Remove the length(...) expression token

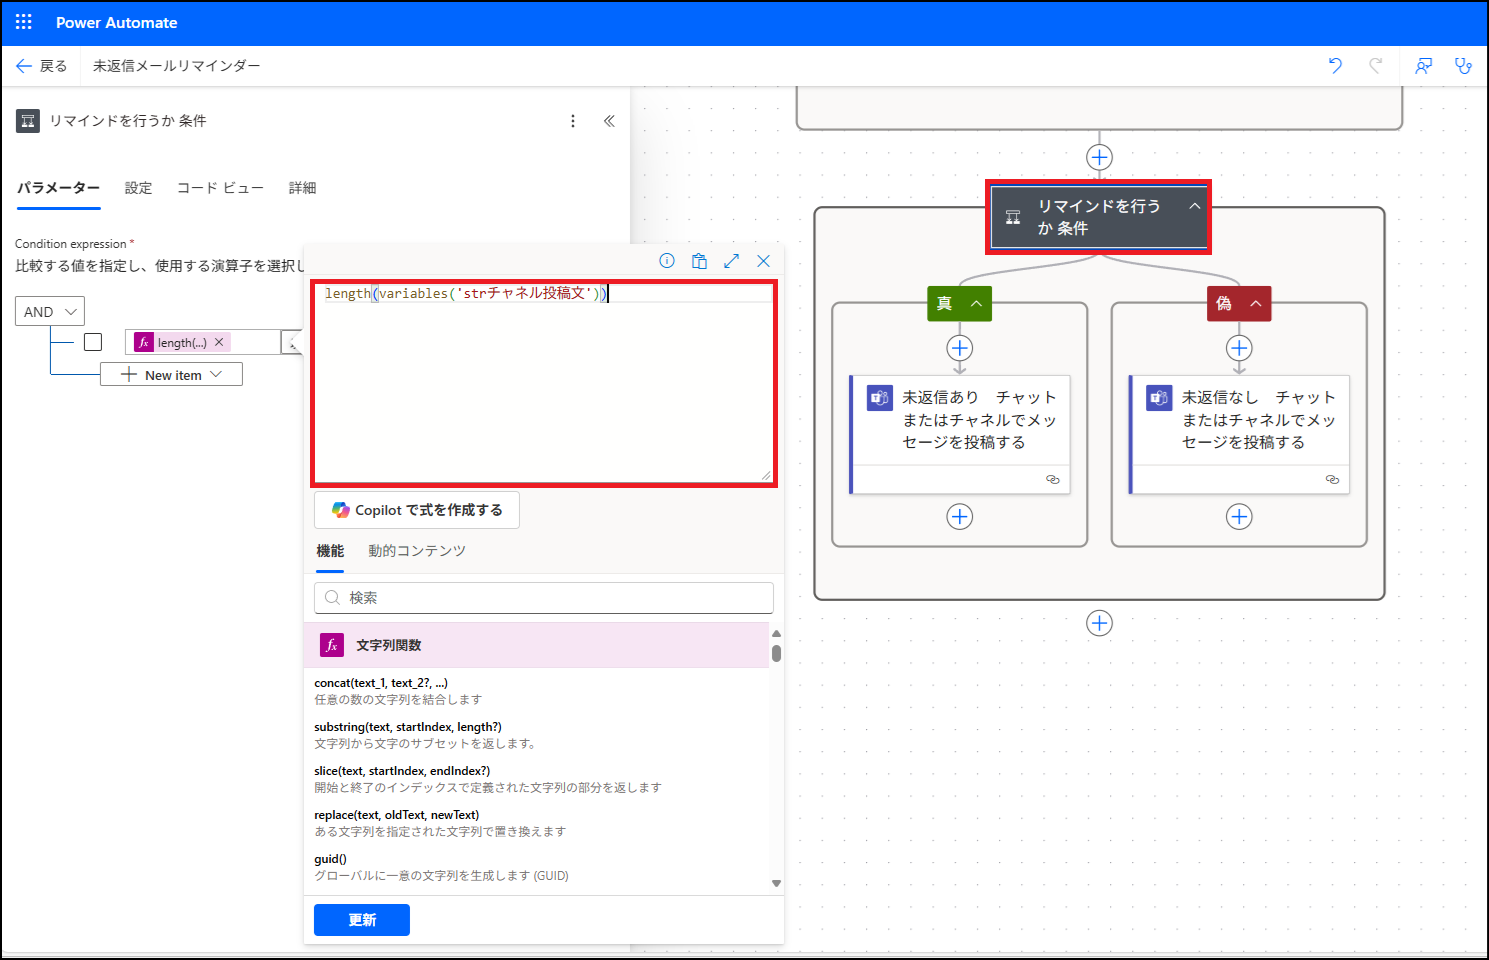219,342
